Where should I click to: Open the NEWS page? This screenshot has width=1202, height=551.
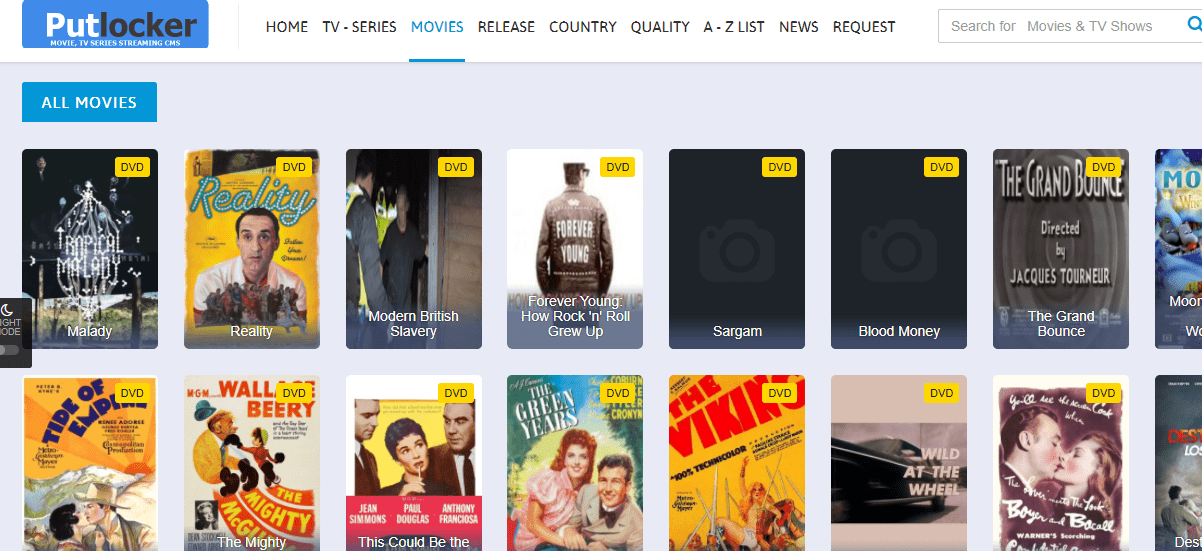pos(799,27)
